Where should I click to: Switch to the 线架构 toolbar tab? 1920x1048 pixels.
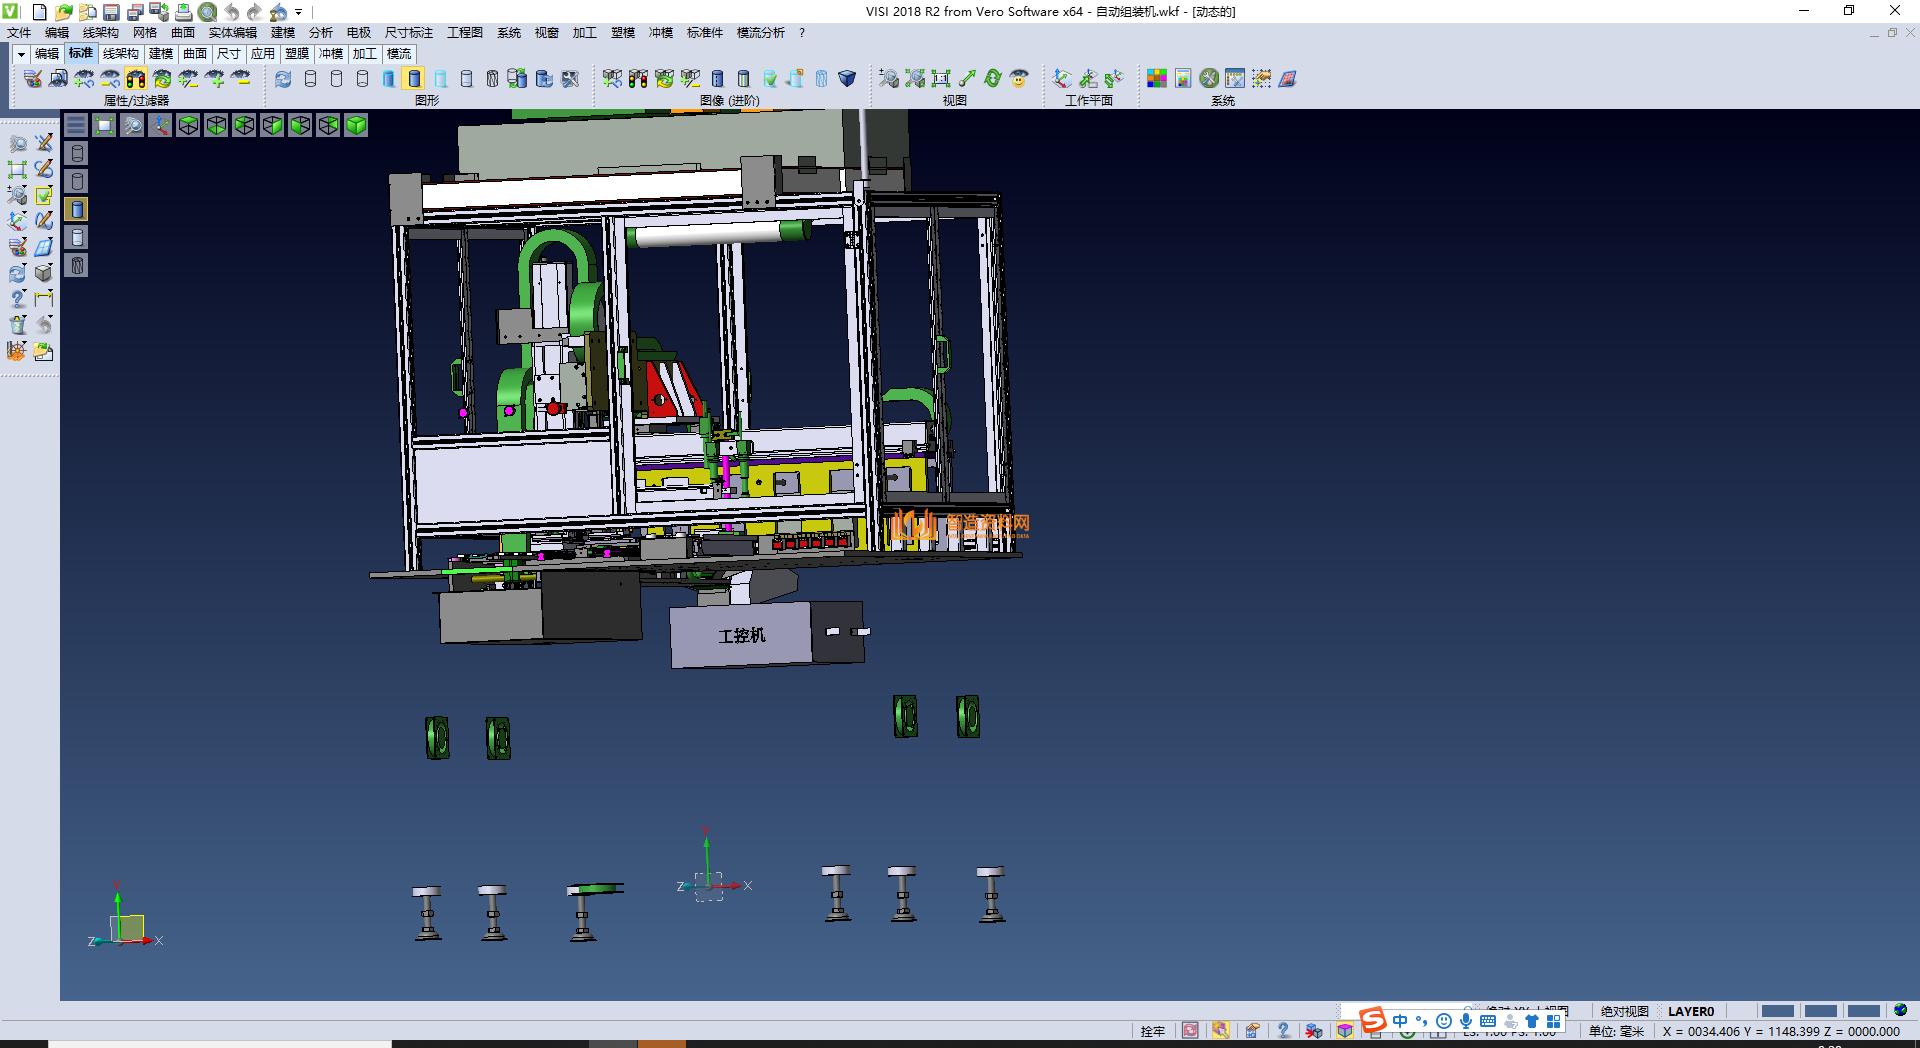point(120,54)
